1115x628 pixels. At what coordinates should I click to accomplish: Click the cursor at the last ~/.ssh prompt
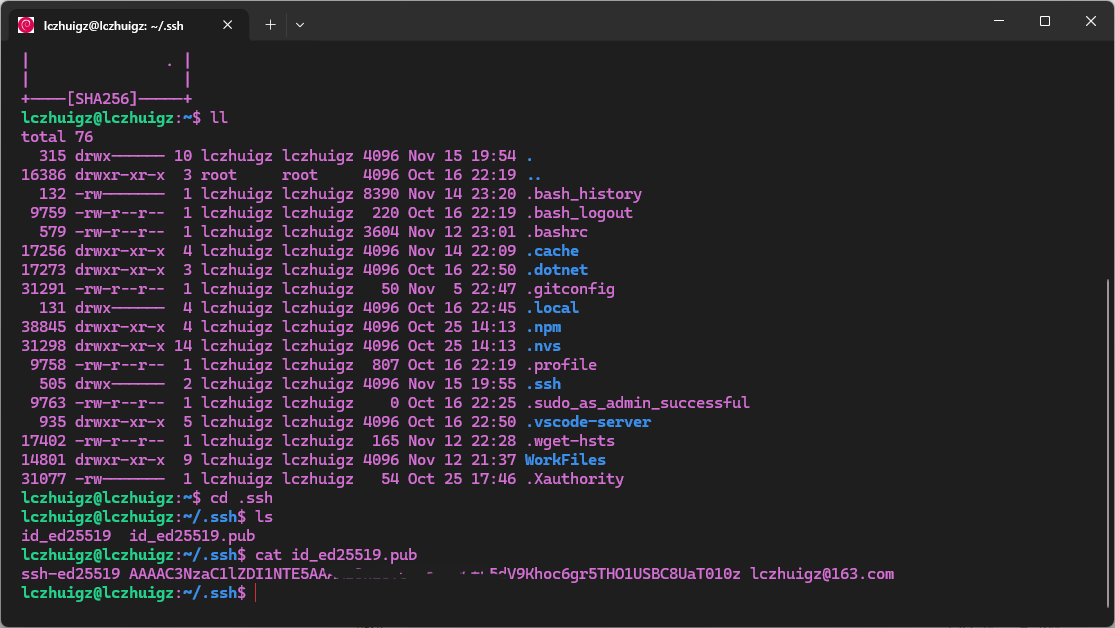[257, 593]
